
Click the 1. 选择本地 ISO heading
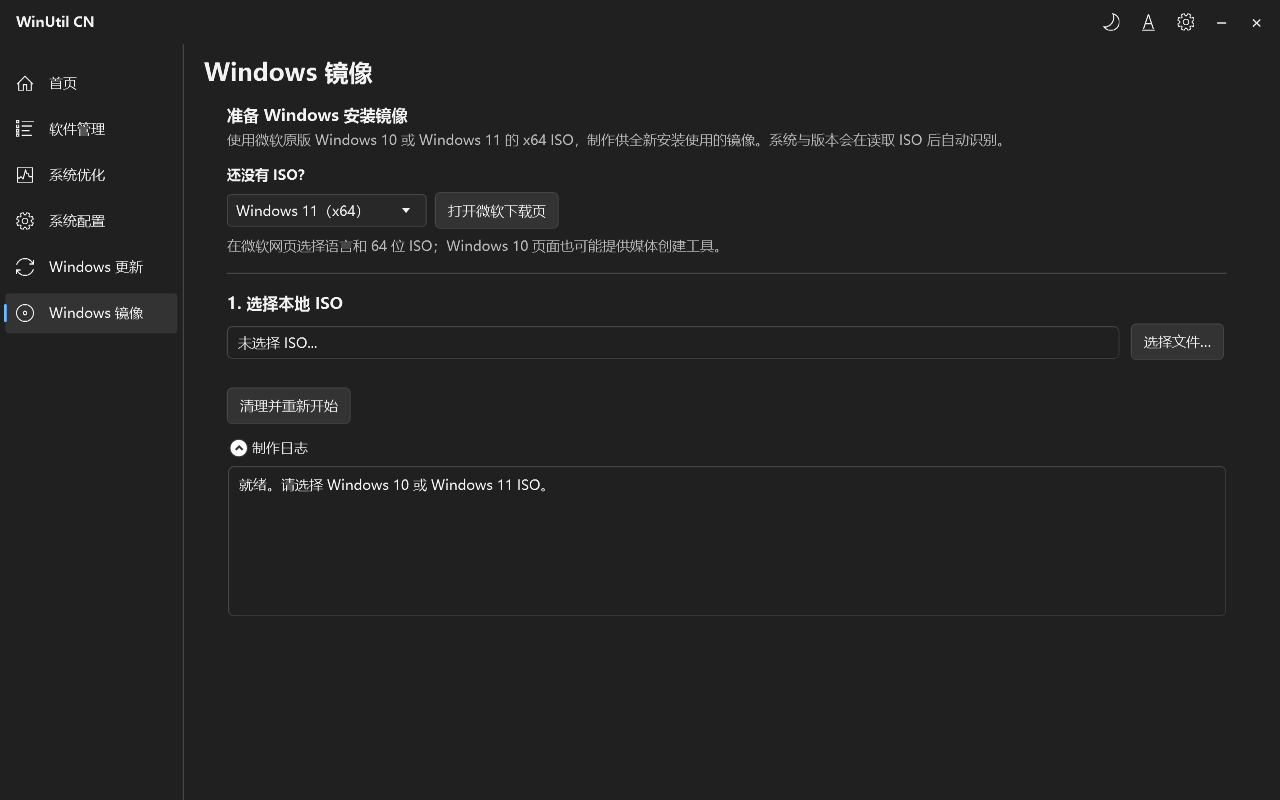click(285, 303)
